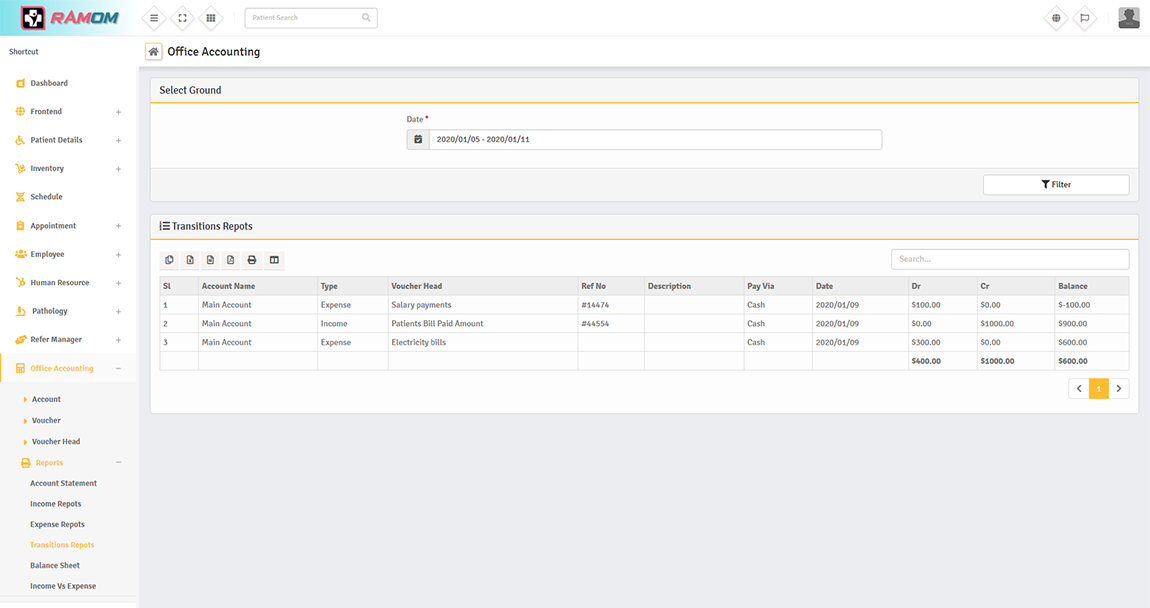Click the home icon beside Office Accounting
This screenshot has height=608, width=1150.
tap(153, 52)
